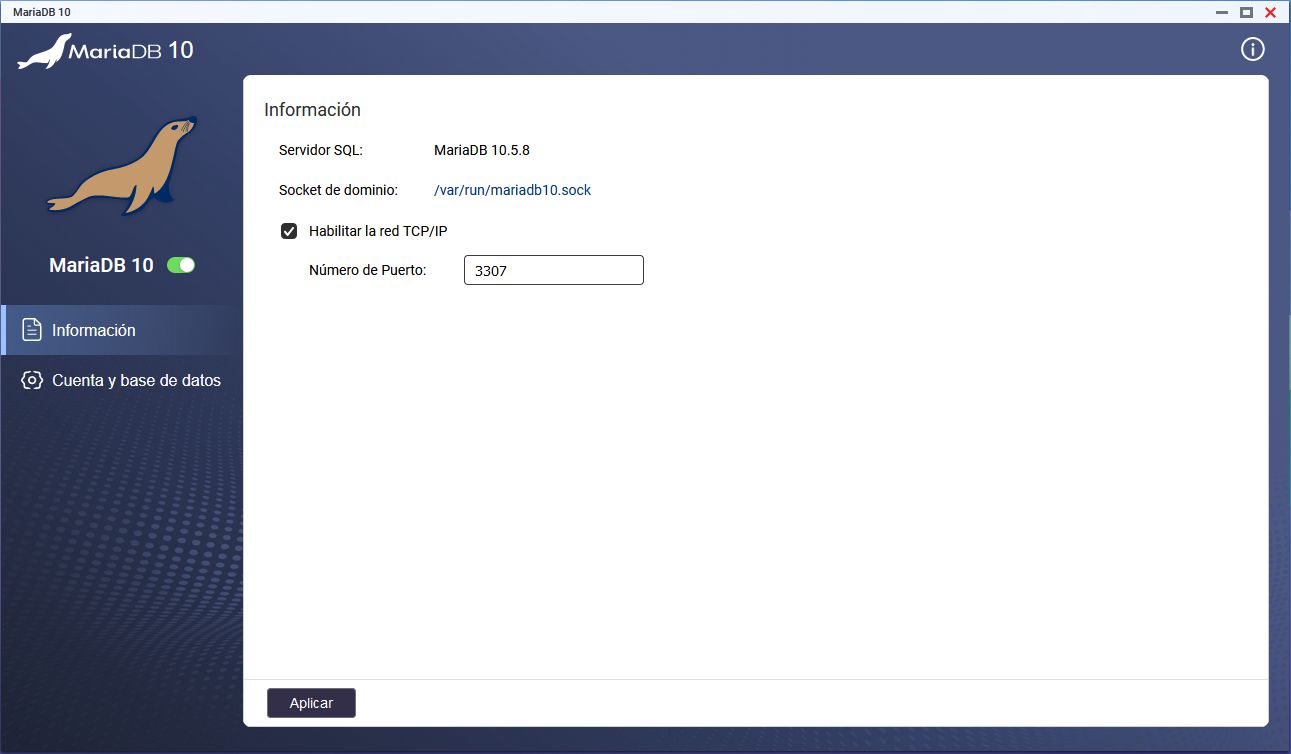This screenshot has height=754, width=1291.
Task: Toggle the MariaDB 10 service switch off
Action: coord(181,265)
